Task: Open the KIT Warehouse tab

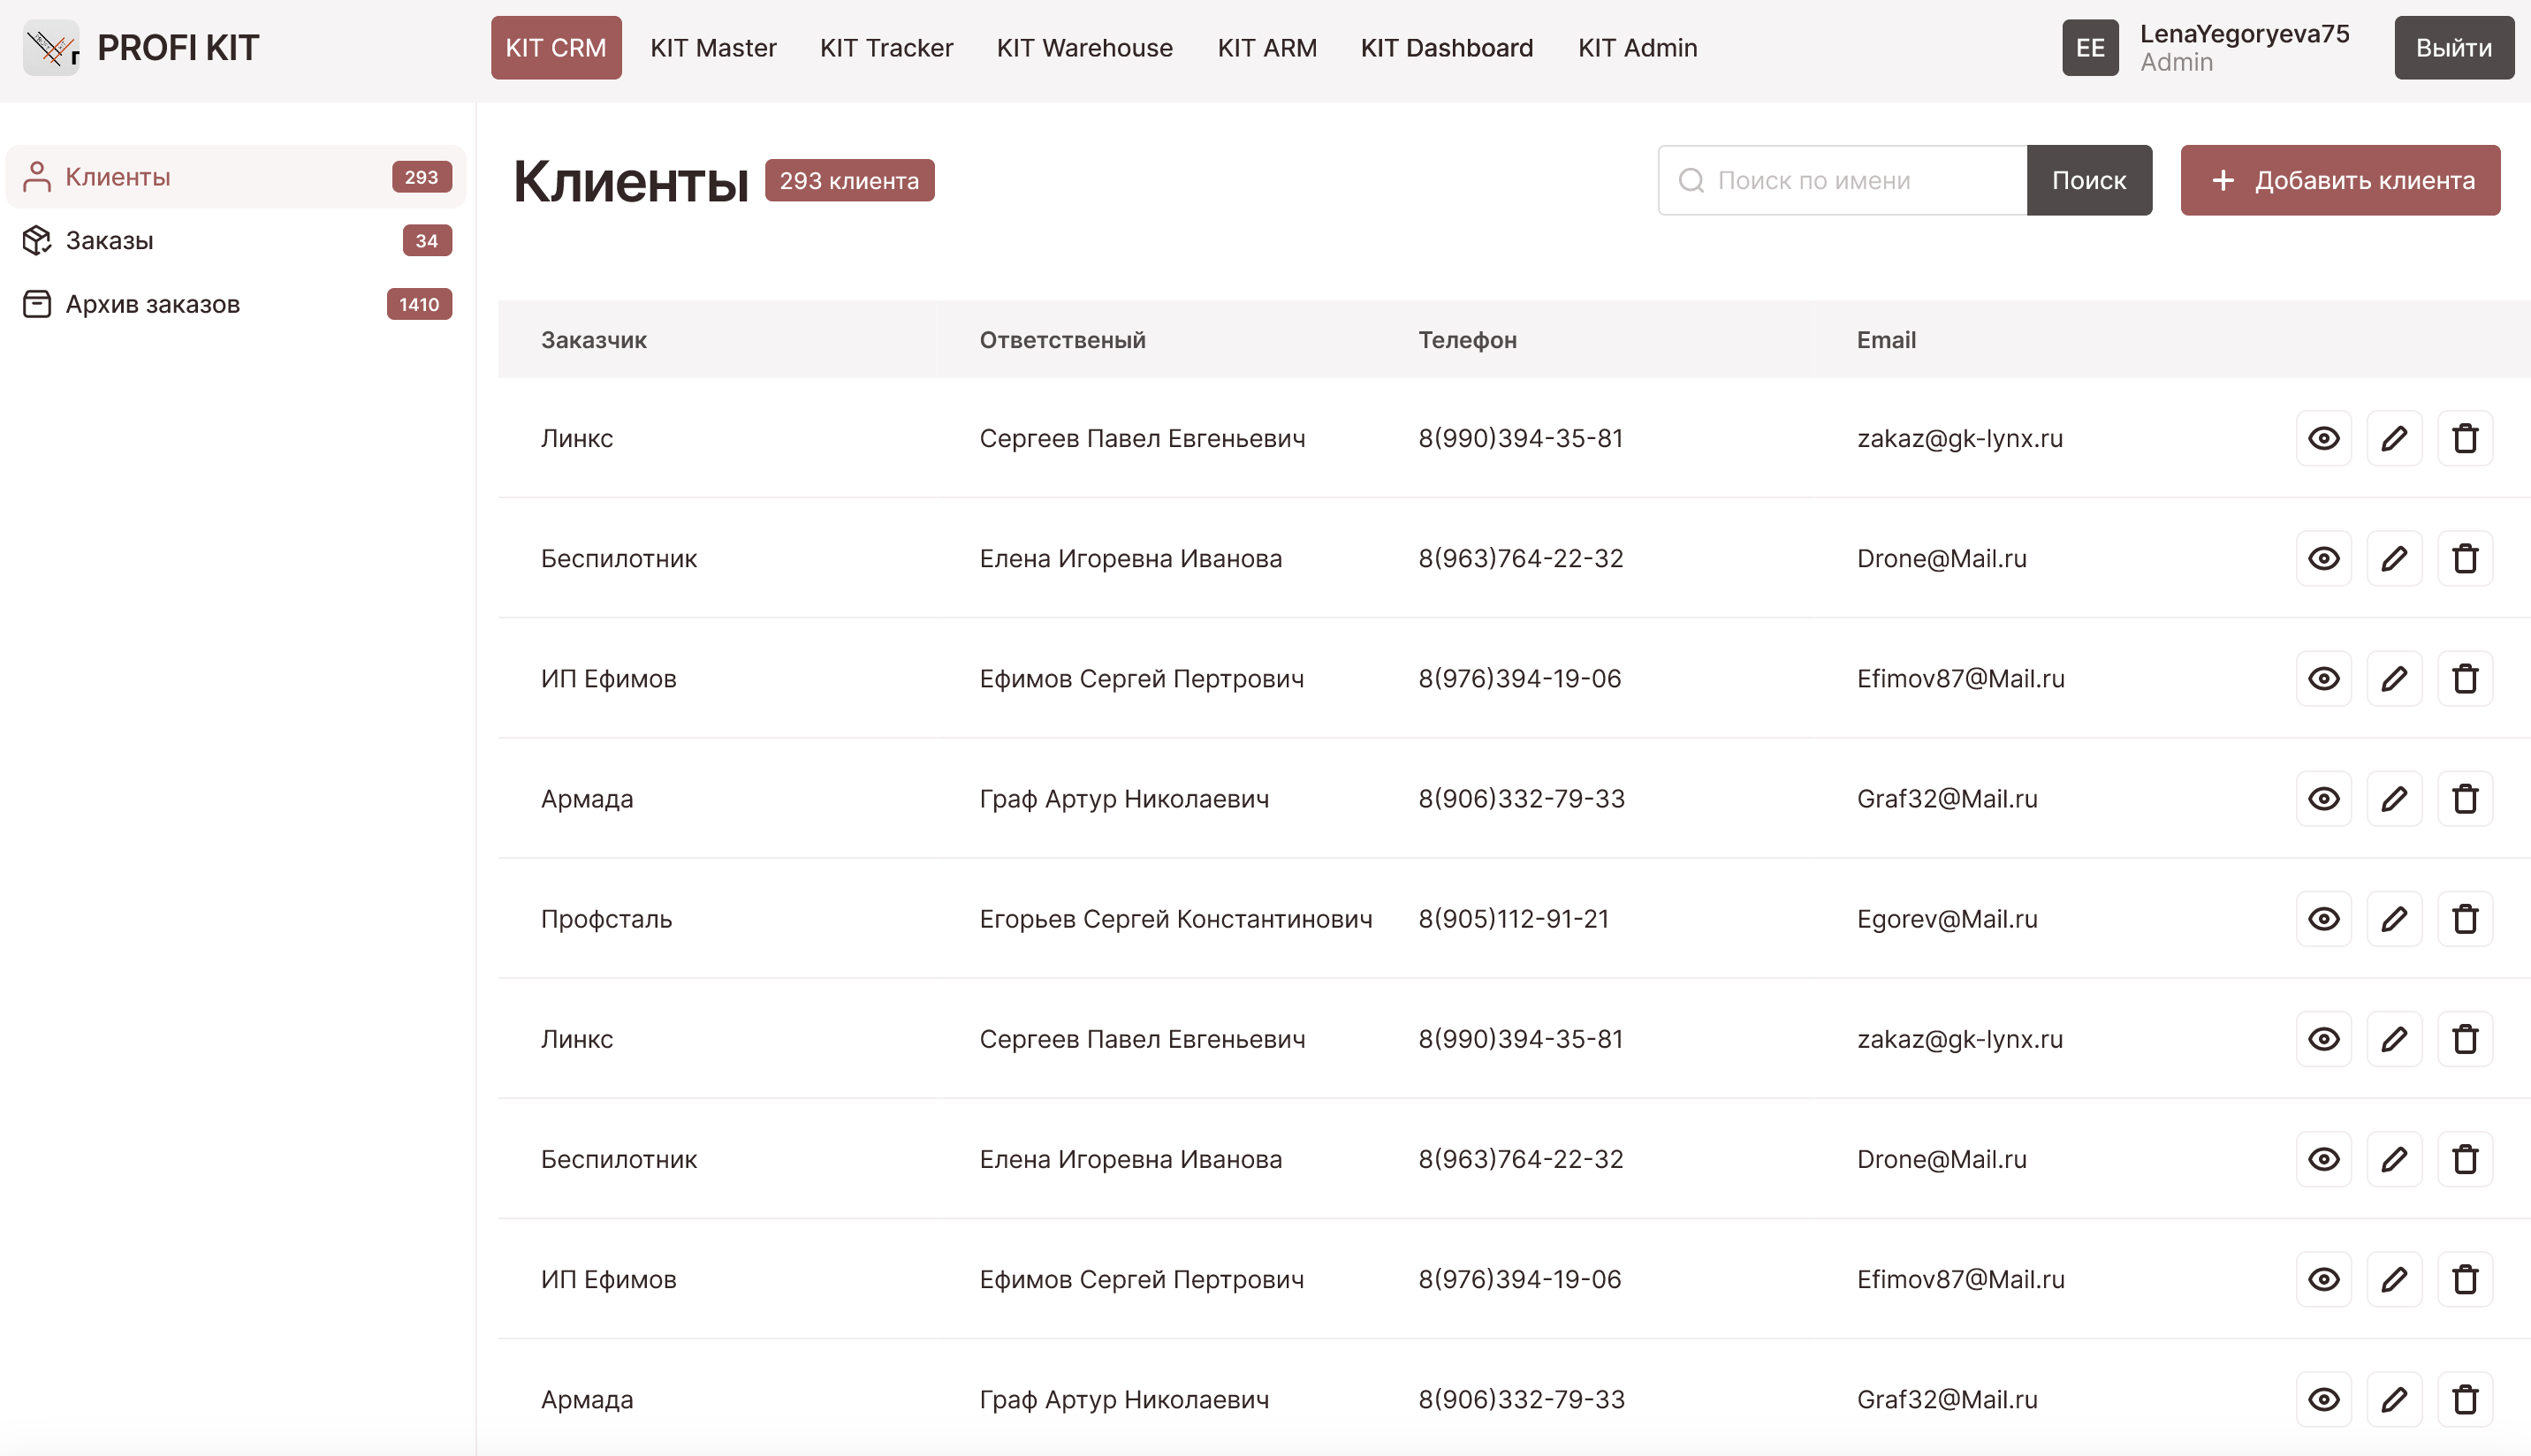Action: click(x=1084, y=47)
